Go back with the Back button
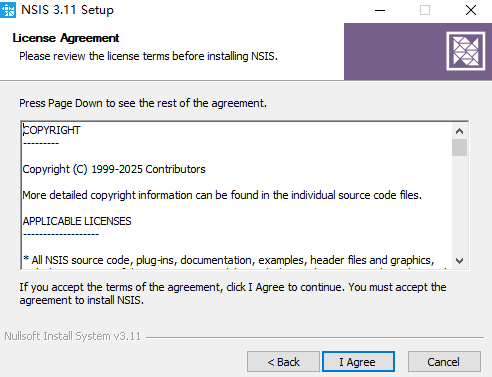This screenshot has width=492, height=377. click(283, 361)
